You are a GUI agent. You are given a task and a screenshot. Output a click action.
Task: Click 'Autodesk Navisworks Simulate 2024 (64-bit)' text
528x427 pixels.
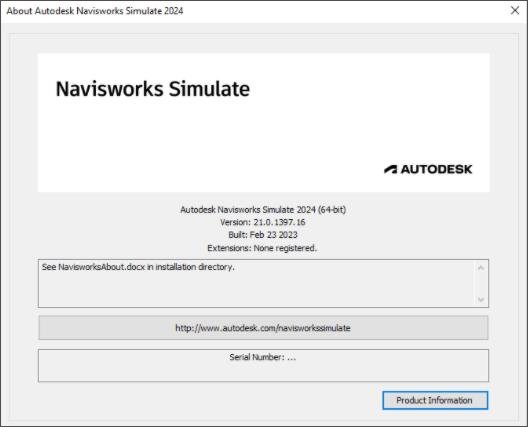click(263, 209)
